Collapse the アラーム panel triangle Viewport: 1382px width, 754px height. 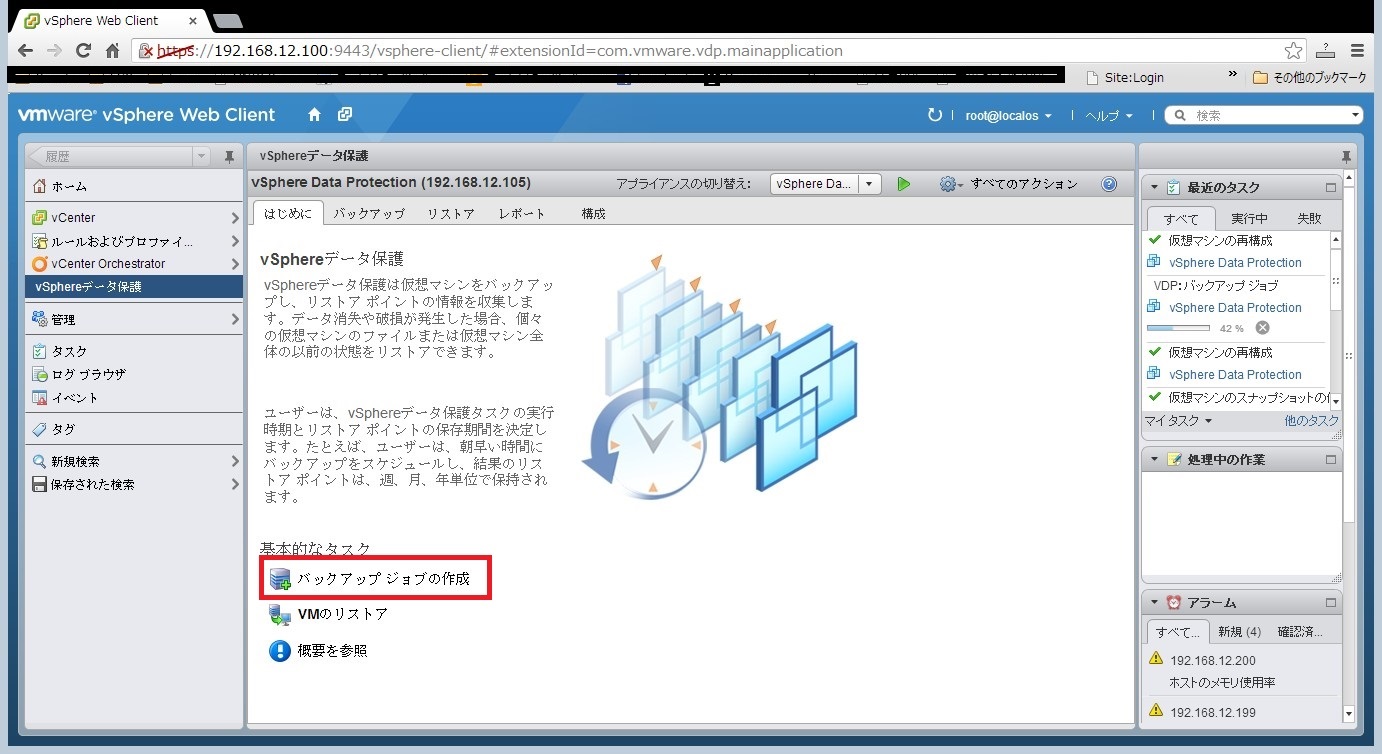(1154, 603)
